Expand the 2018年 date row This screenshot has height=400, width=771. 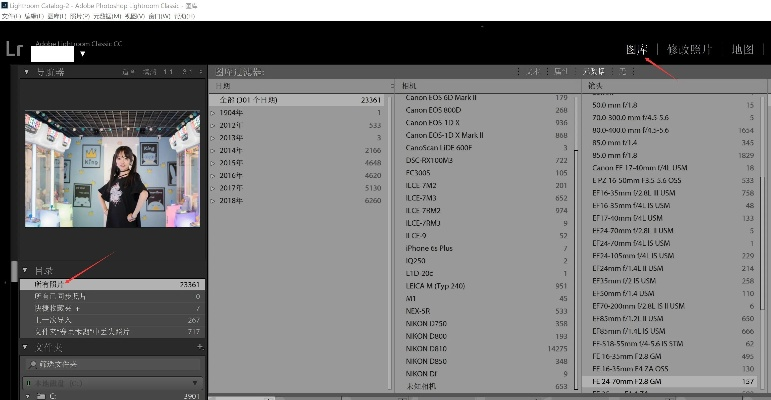(213, 201)
